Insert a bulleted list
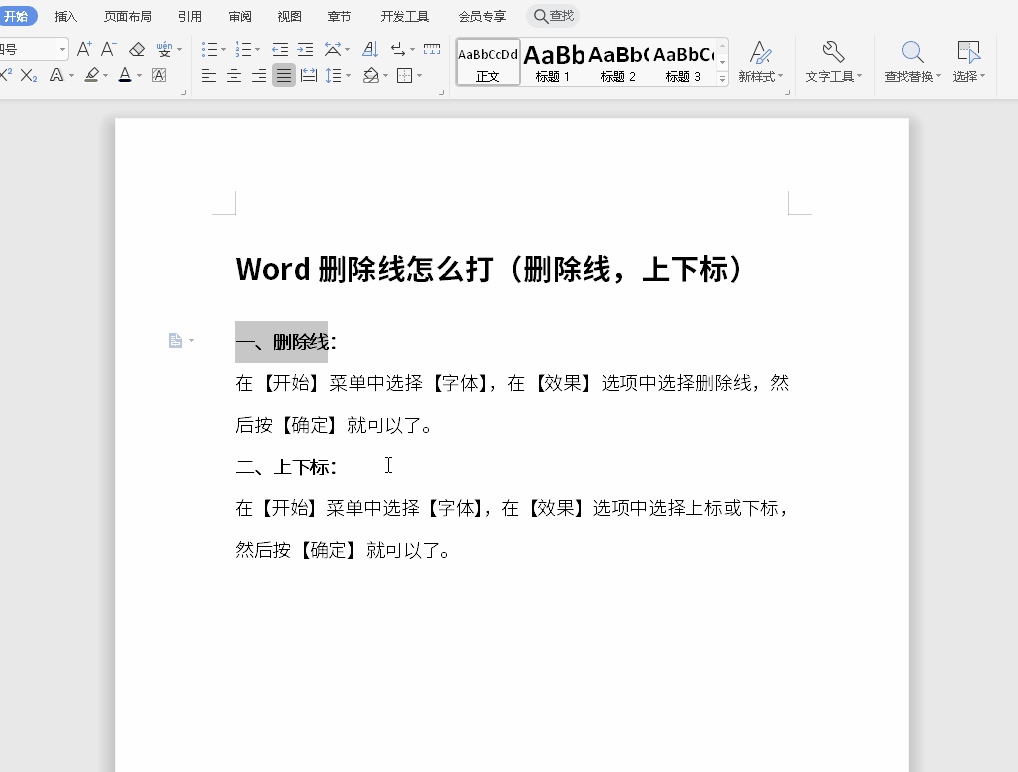The height and width of the screenshot is (772, 1018). pyautogui.click(x=208, y=49)
